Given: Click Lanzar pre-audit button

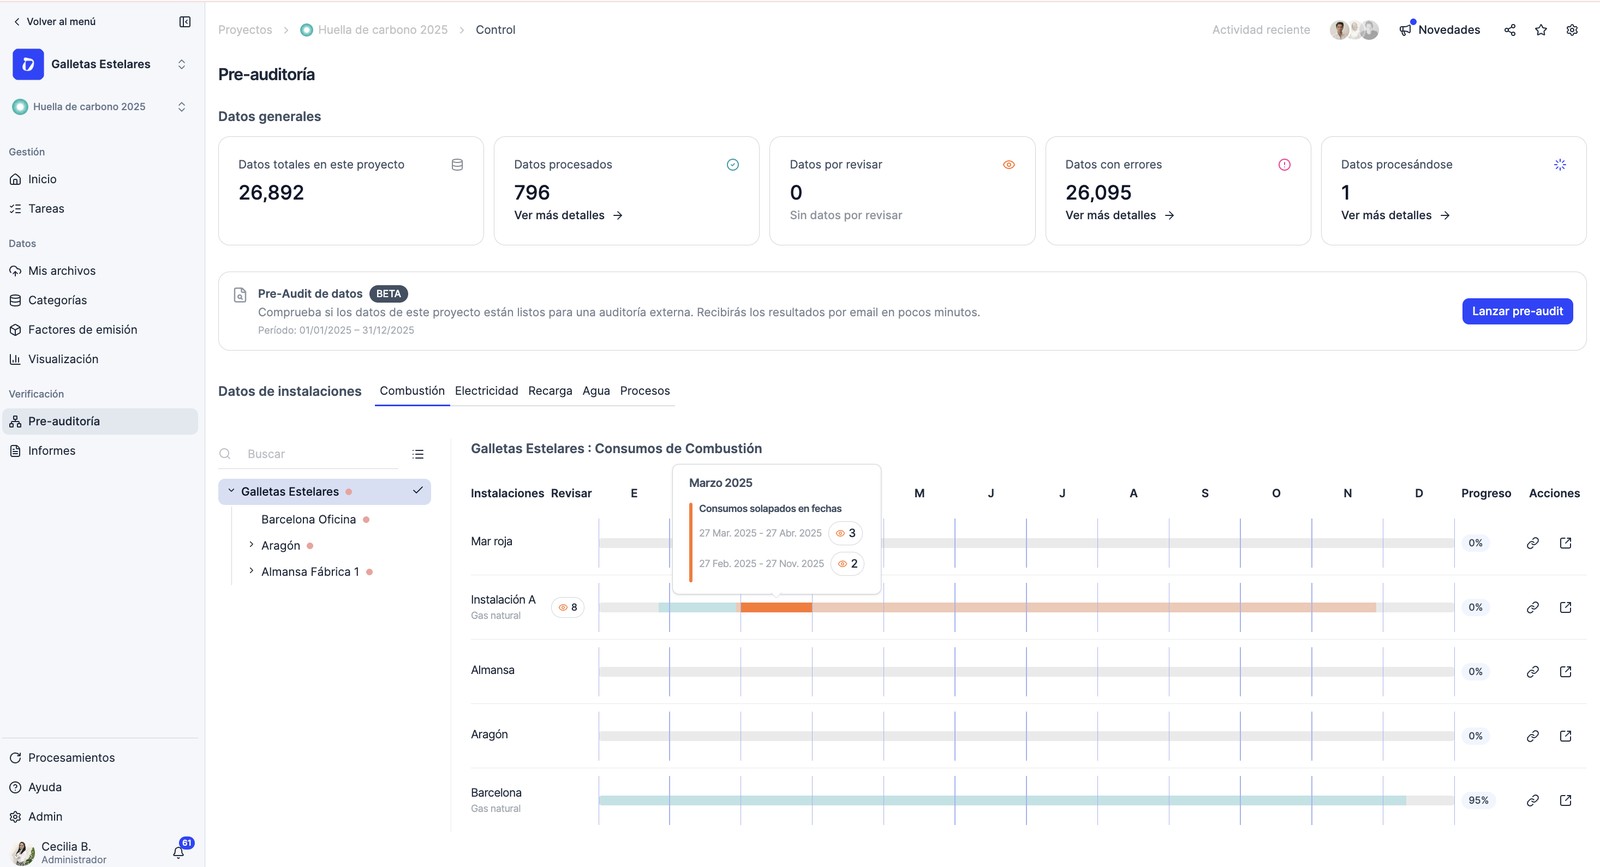Looking at the screenshot, I should pyautogui.click(x=1517, y=311).
